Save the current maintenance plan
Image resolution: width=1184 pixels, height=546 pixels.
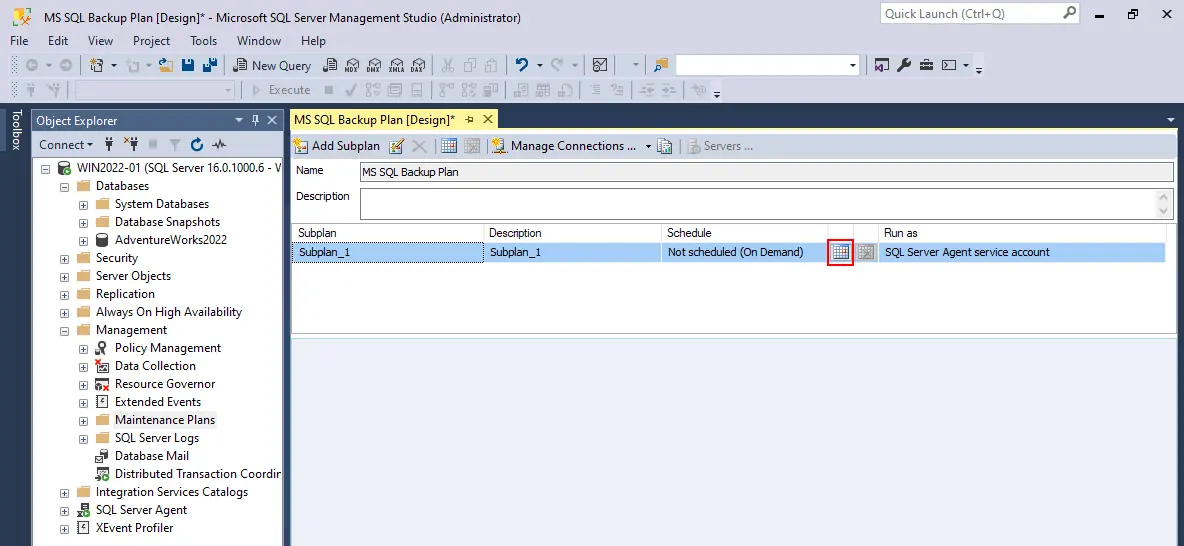188,66
